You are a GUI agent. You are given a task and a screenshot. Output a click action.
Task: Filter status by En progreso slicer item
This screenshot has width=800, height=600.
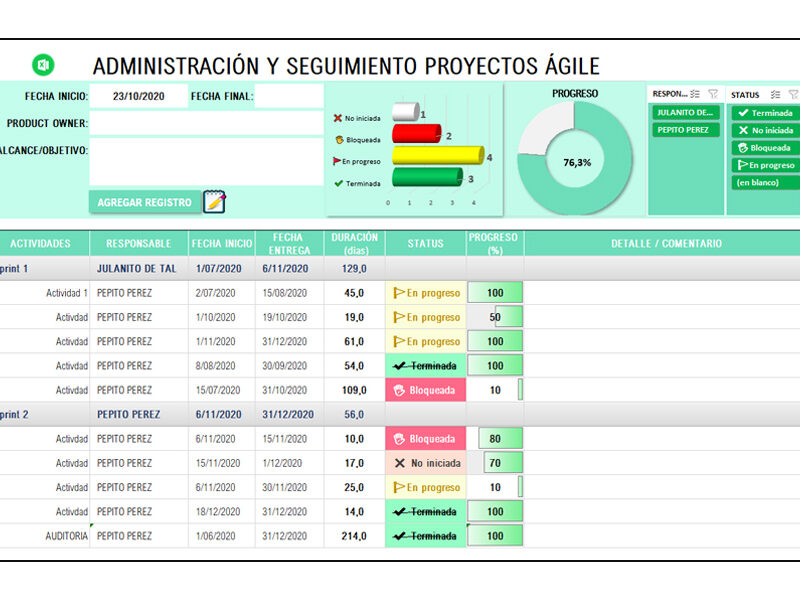(x=766, y=165)
